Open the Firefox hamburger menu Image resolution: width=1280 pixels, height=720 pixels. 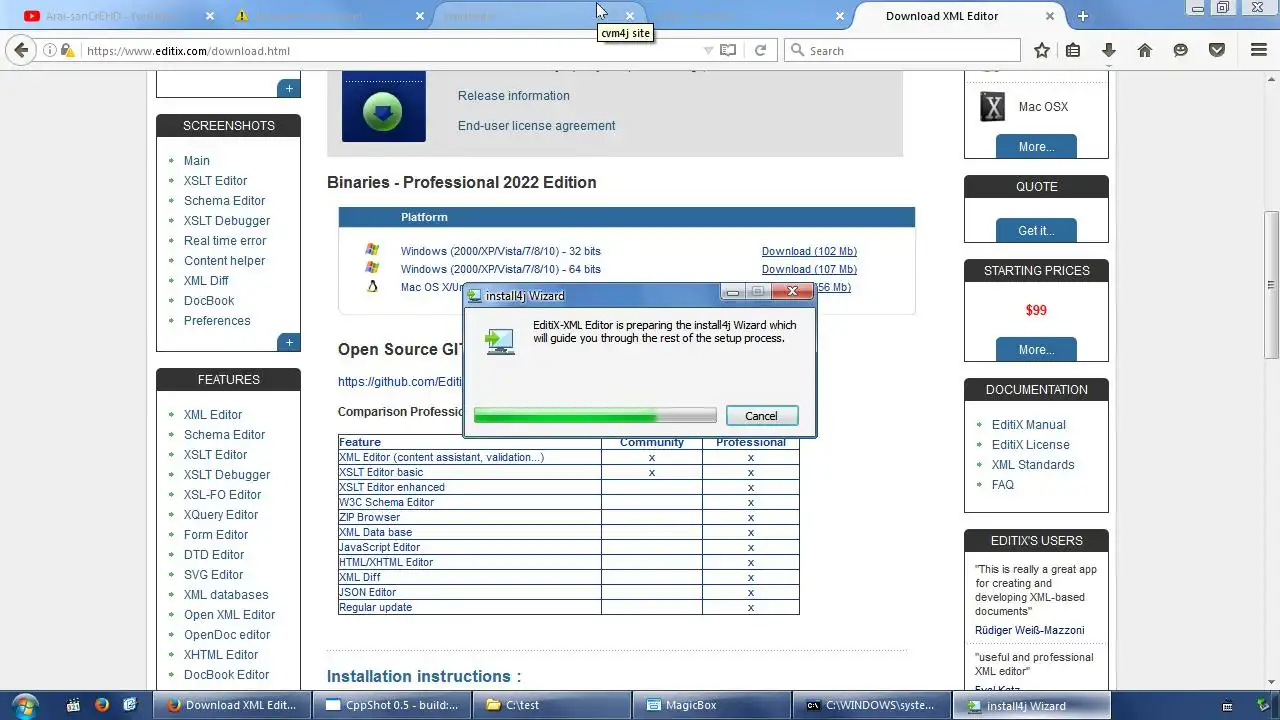coord(1259,50)
